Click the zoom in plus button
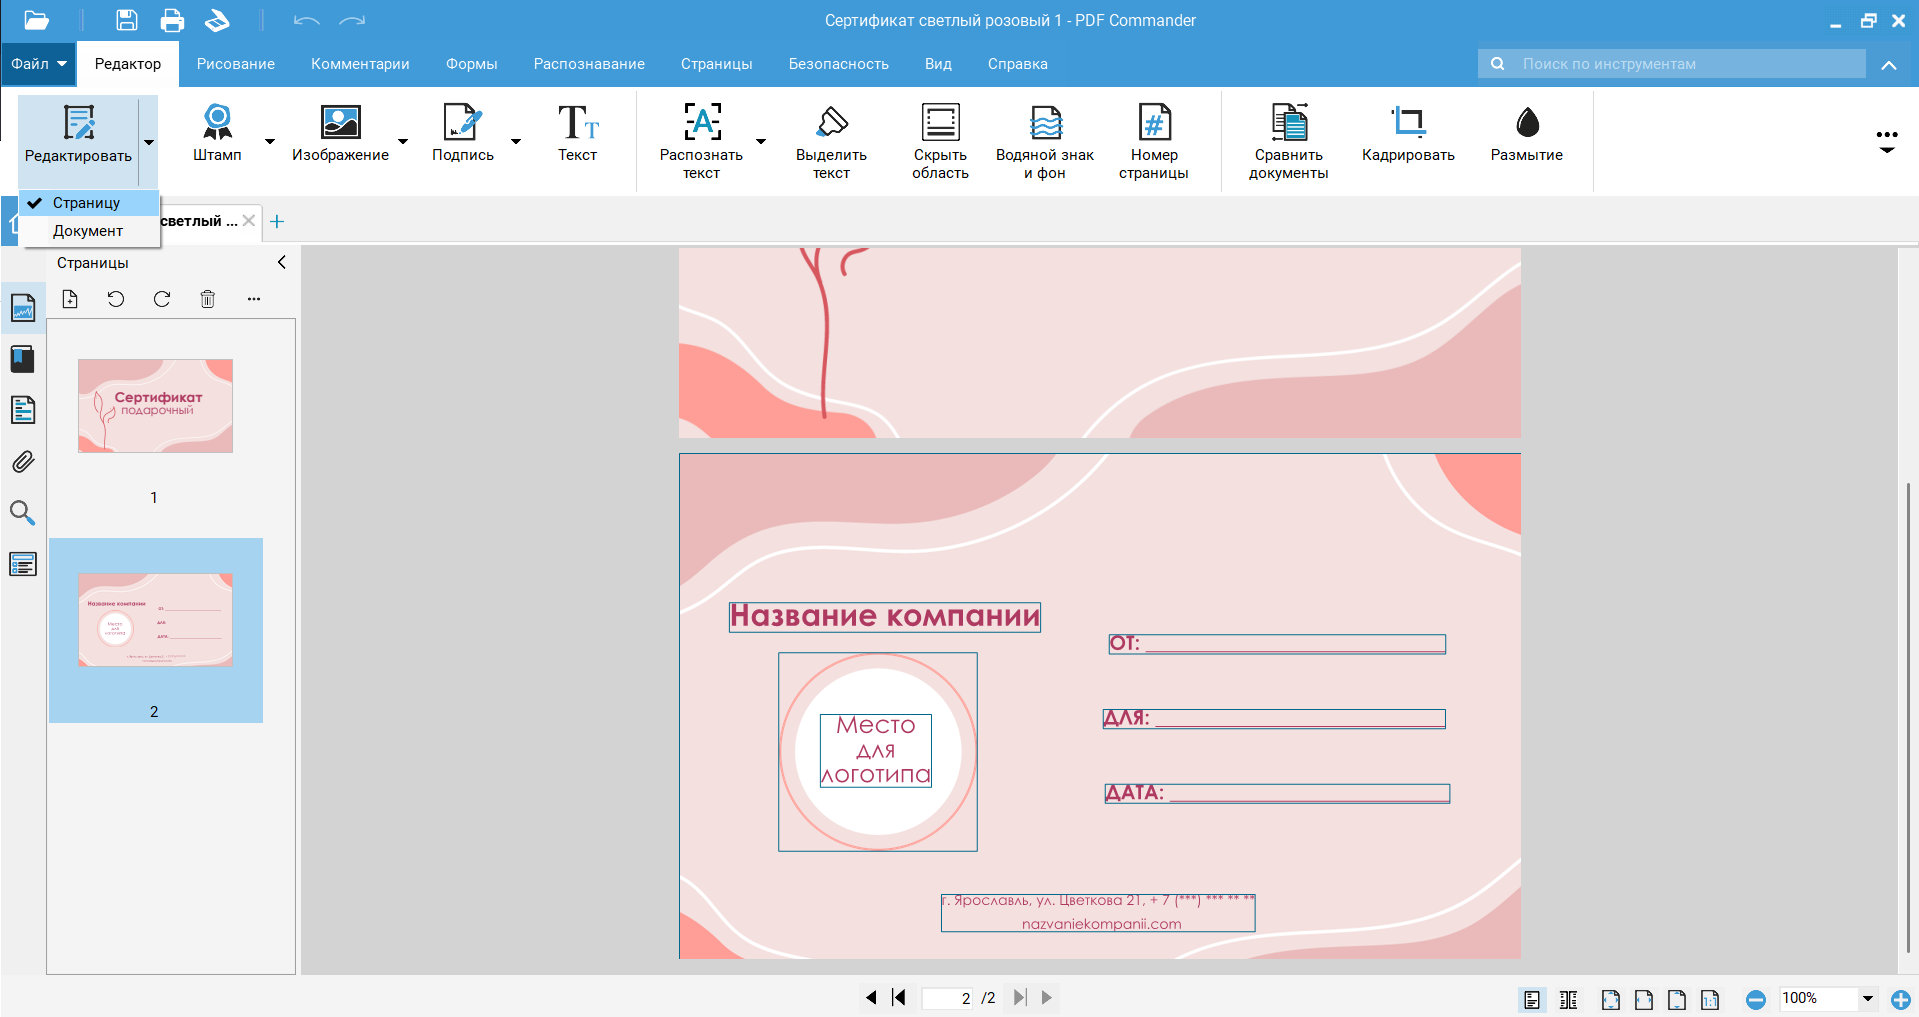This screenshot has height=1017, width=1919. pyautogui.click(x=1900, y=999)
